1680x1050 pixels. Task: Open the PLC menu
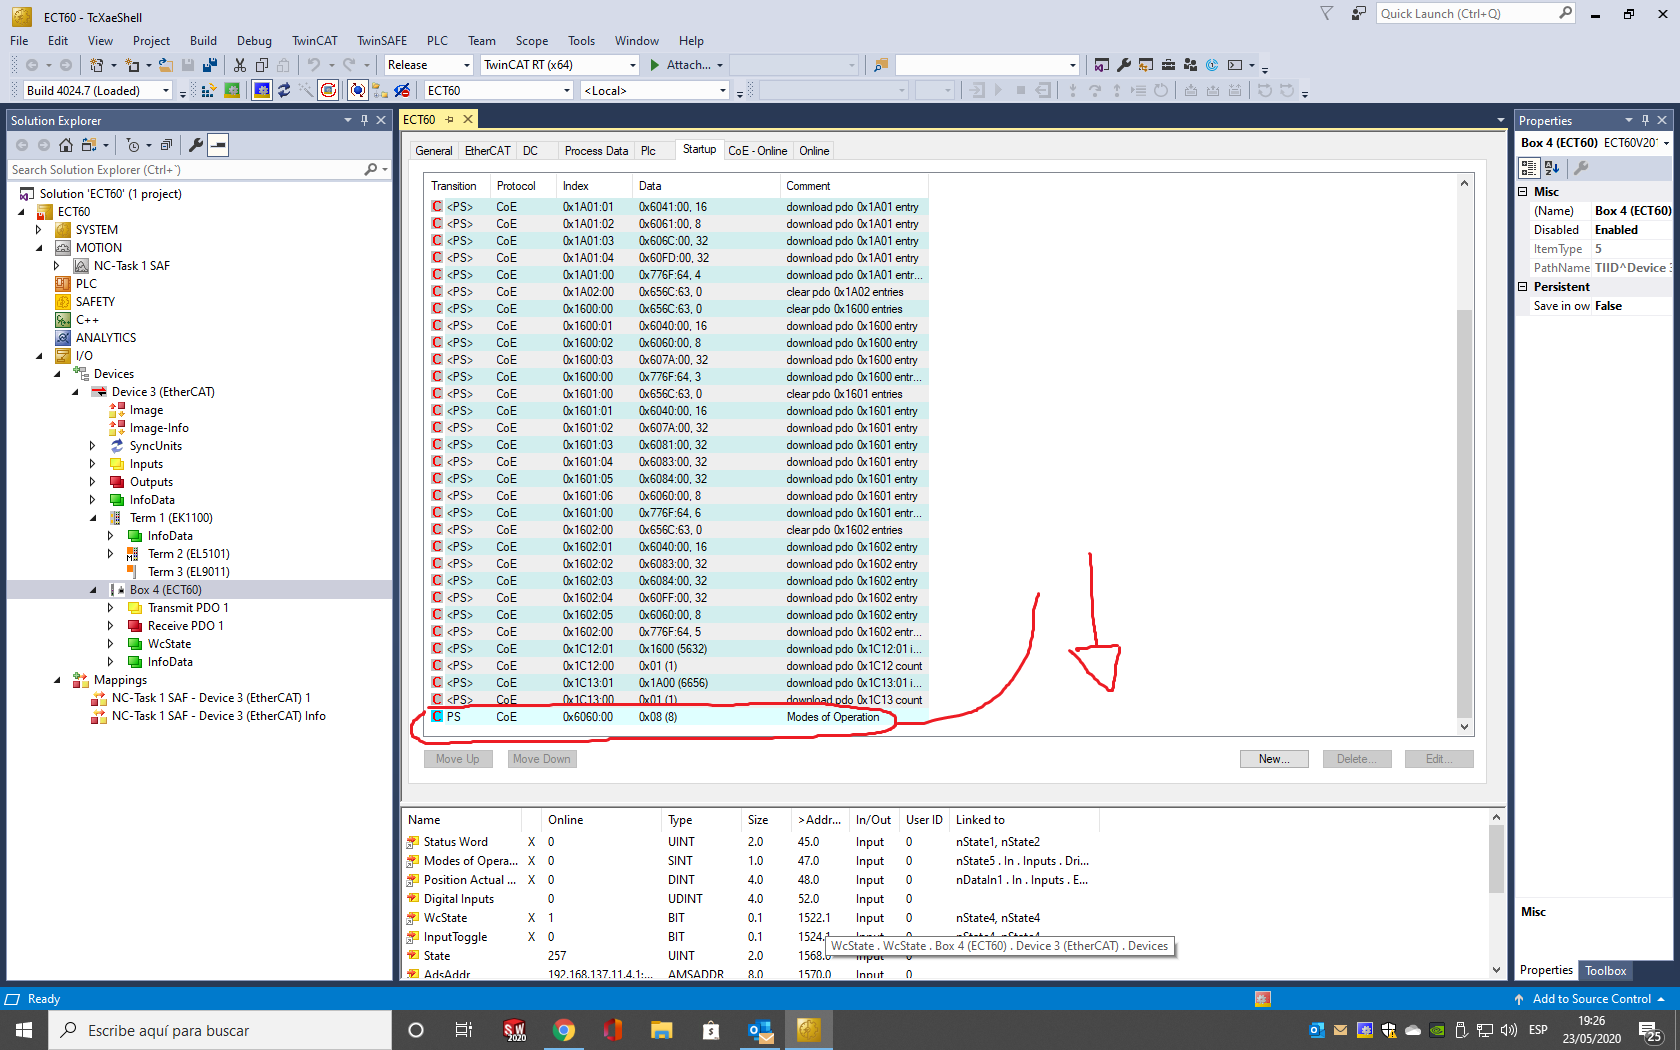pos(437,41)
